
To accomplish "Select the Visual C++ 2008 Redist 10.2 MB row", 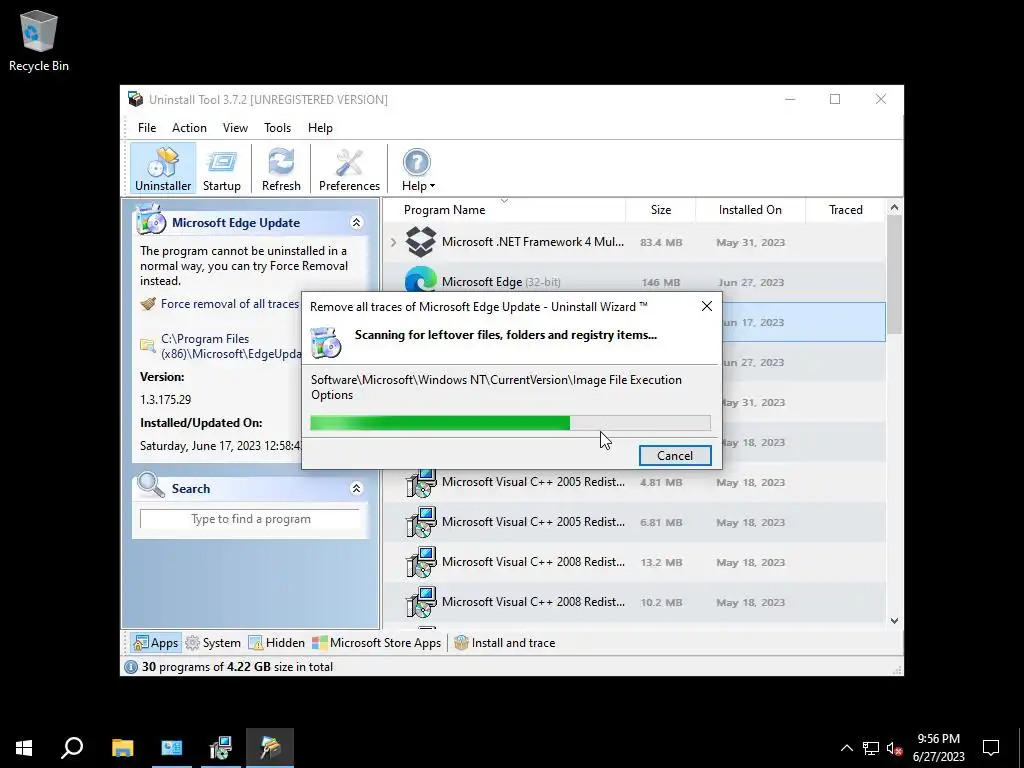I will [633, 601].
